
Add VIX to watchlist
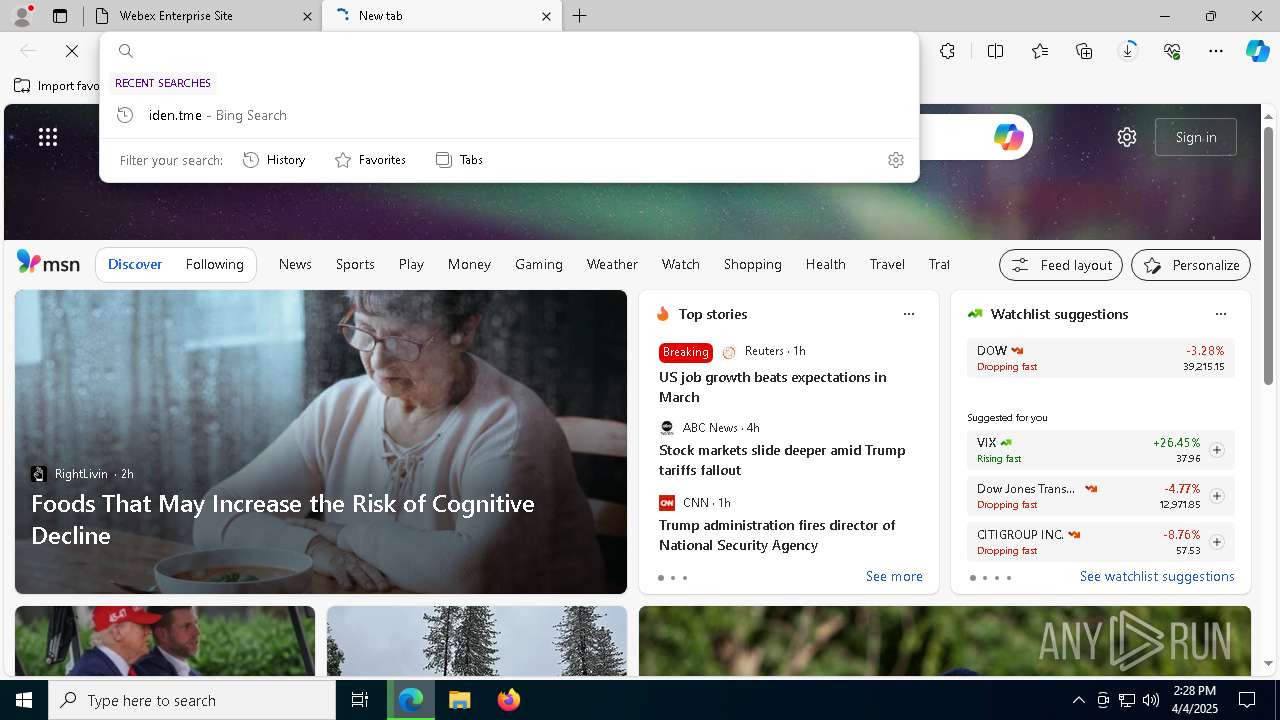[x=1217, y=450]
